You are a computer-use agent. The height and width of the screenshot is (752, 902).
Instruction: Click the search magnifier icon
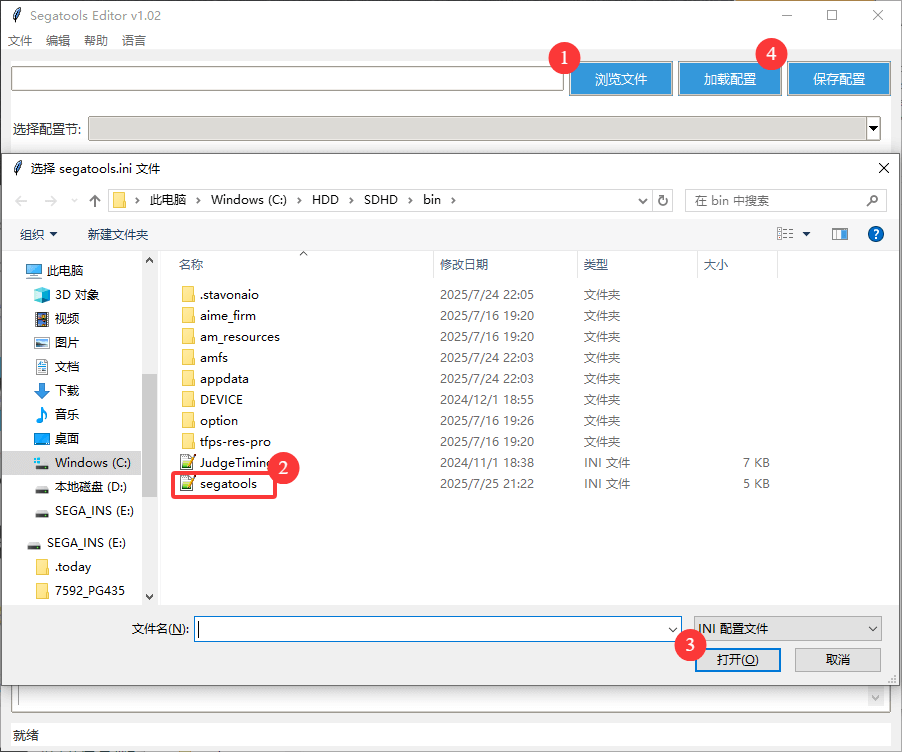click(x=872, y=200)
